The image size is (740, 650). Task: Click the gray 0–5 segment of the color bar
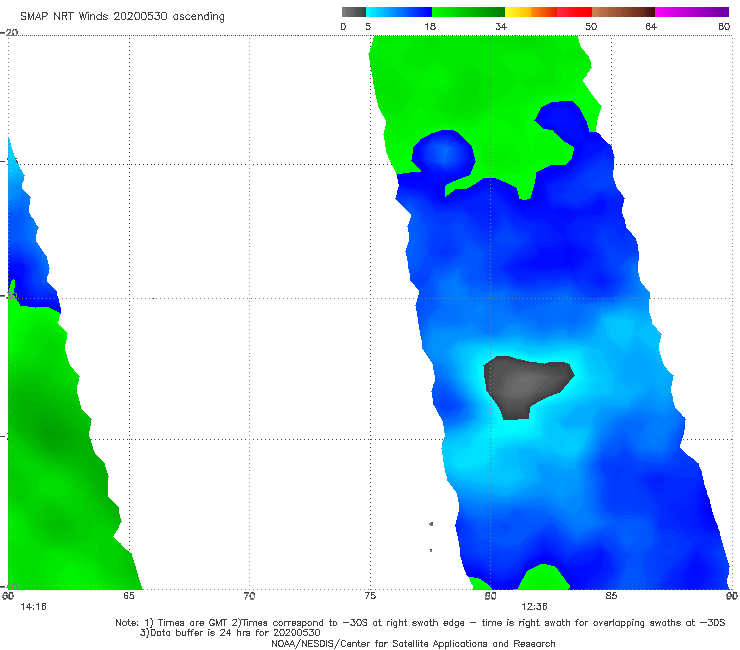click(353, 12)
